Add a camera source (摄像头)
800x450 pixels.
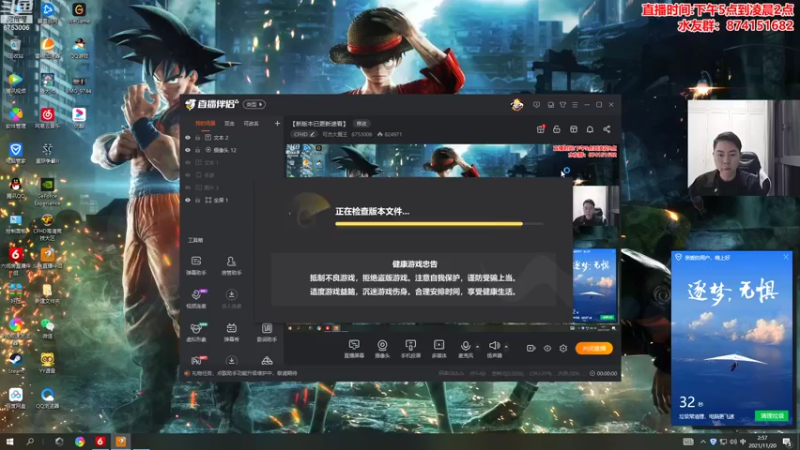coord(382,349)
